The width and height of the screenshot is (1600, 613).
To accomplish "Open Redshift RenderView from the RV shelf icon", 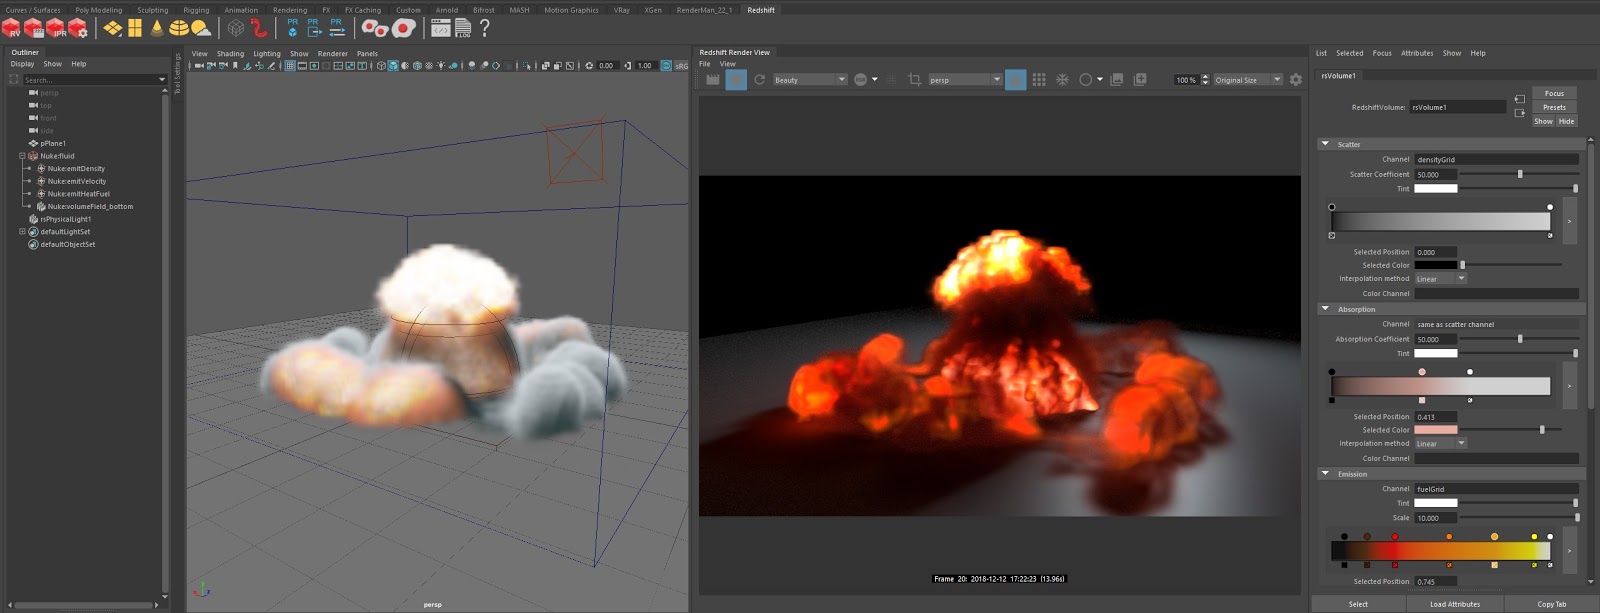I will coord(12,28).
